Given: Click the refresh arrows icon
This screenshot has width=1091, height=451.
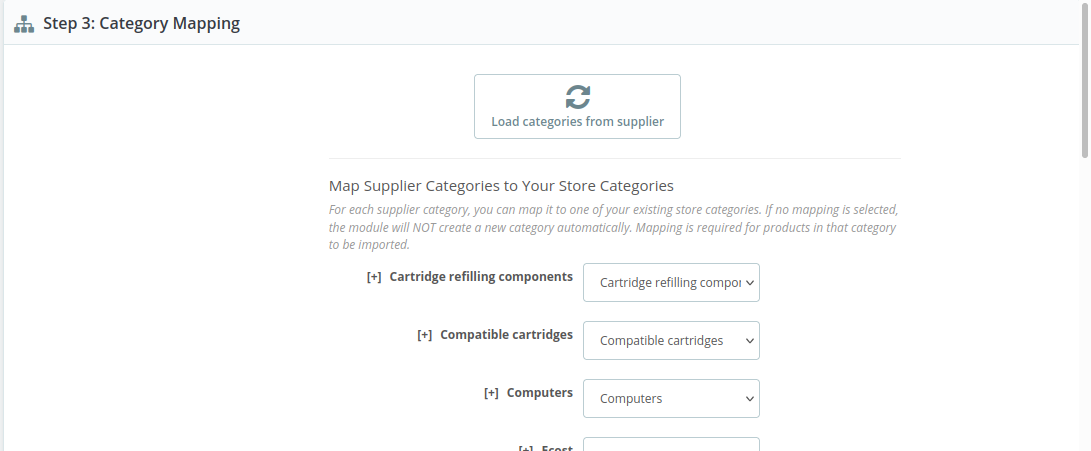Looking at the screenshot, I should tap(577, 97).
